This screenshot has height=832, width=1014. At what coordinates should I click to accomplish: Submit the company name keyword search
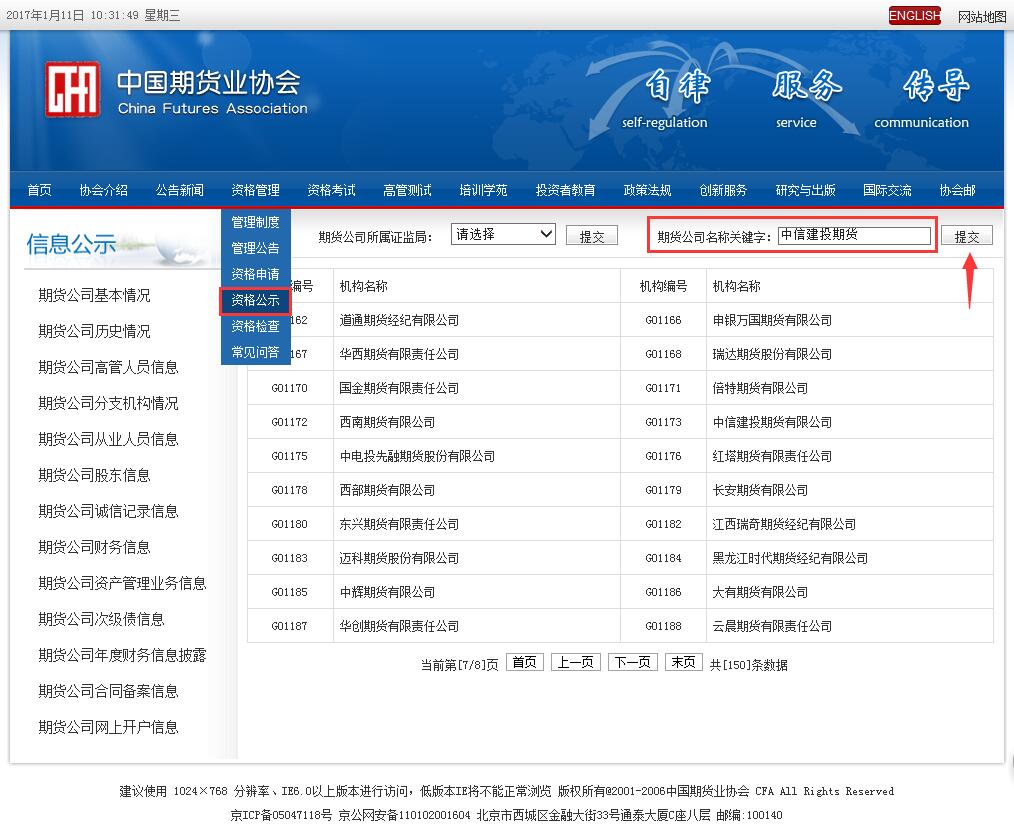[966, 236]
